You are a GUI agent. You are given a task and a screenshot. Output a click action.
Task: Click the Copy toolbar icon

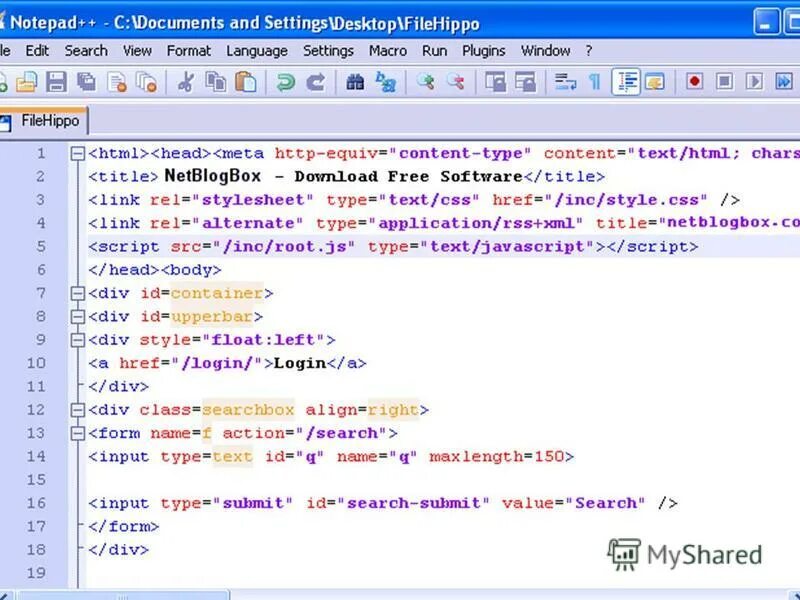pyautogui.click(x=216, y=82)
